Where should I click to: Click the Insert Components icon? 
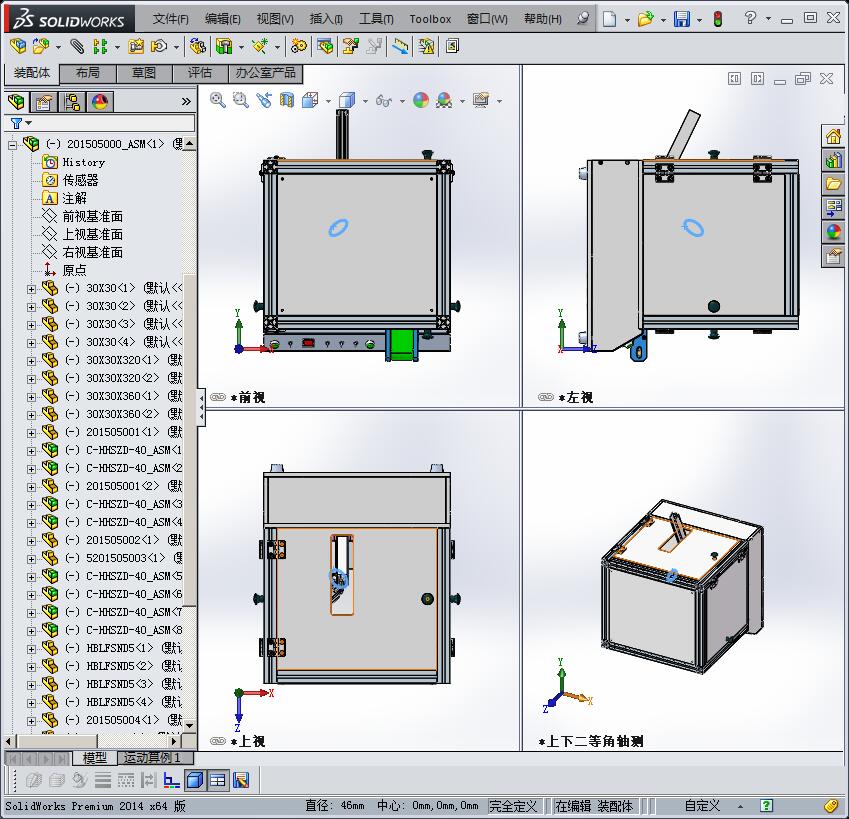tap(40, 47)
